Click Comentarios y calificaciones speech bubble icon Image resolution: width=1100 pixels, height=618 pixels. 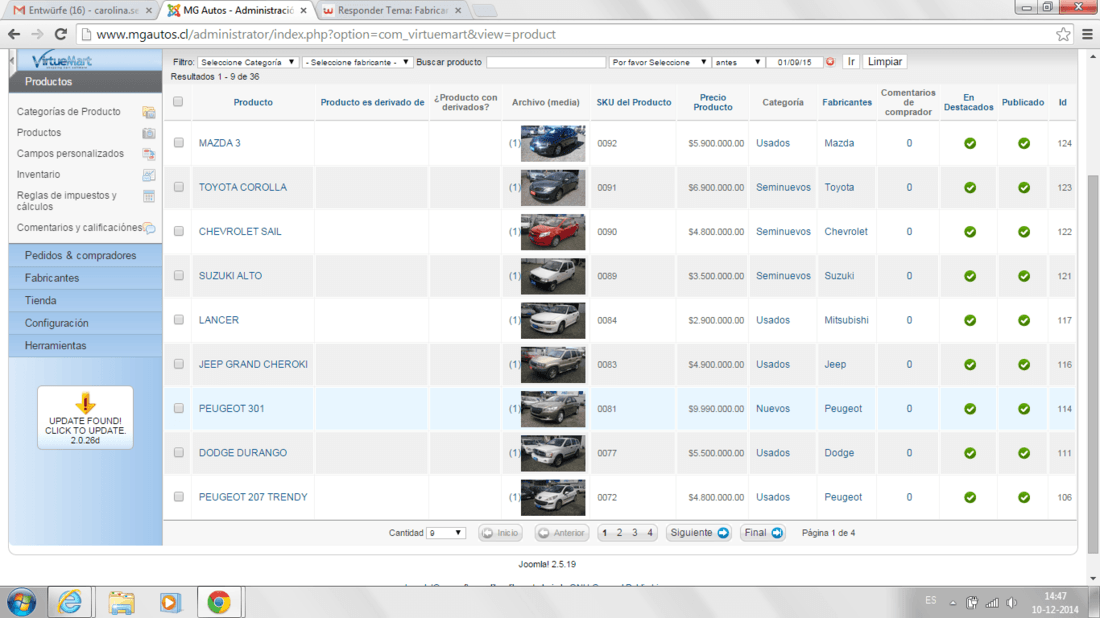pyautogui.click(x=149, y=228)
